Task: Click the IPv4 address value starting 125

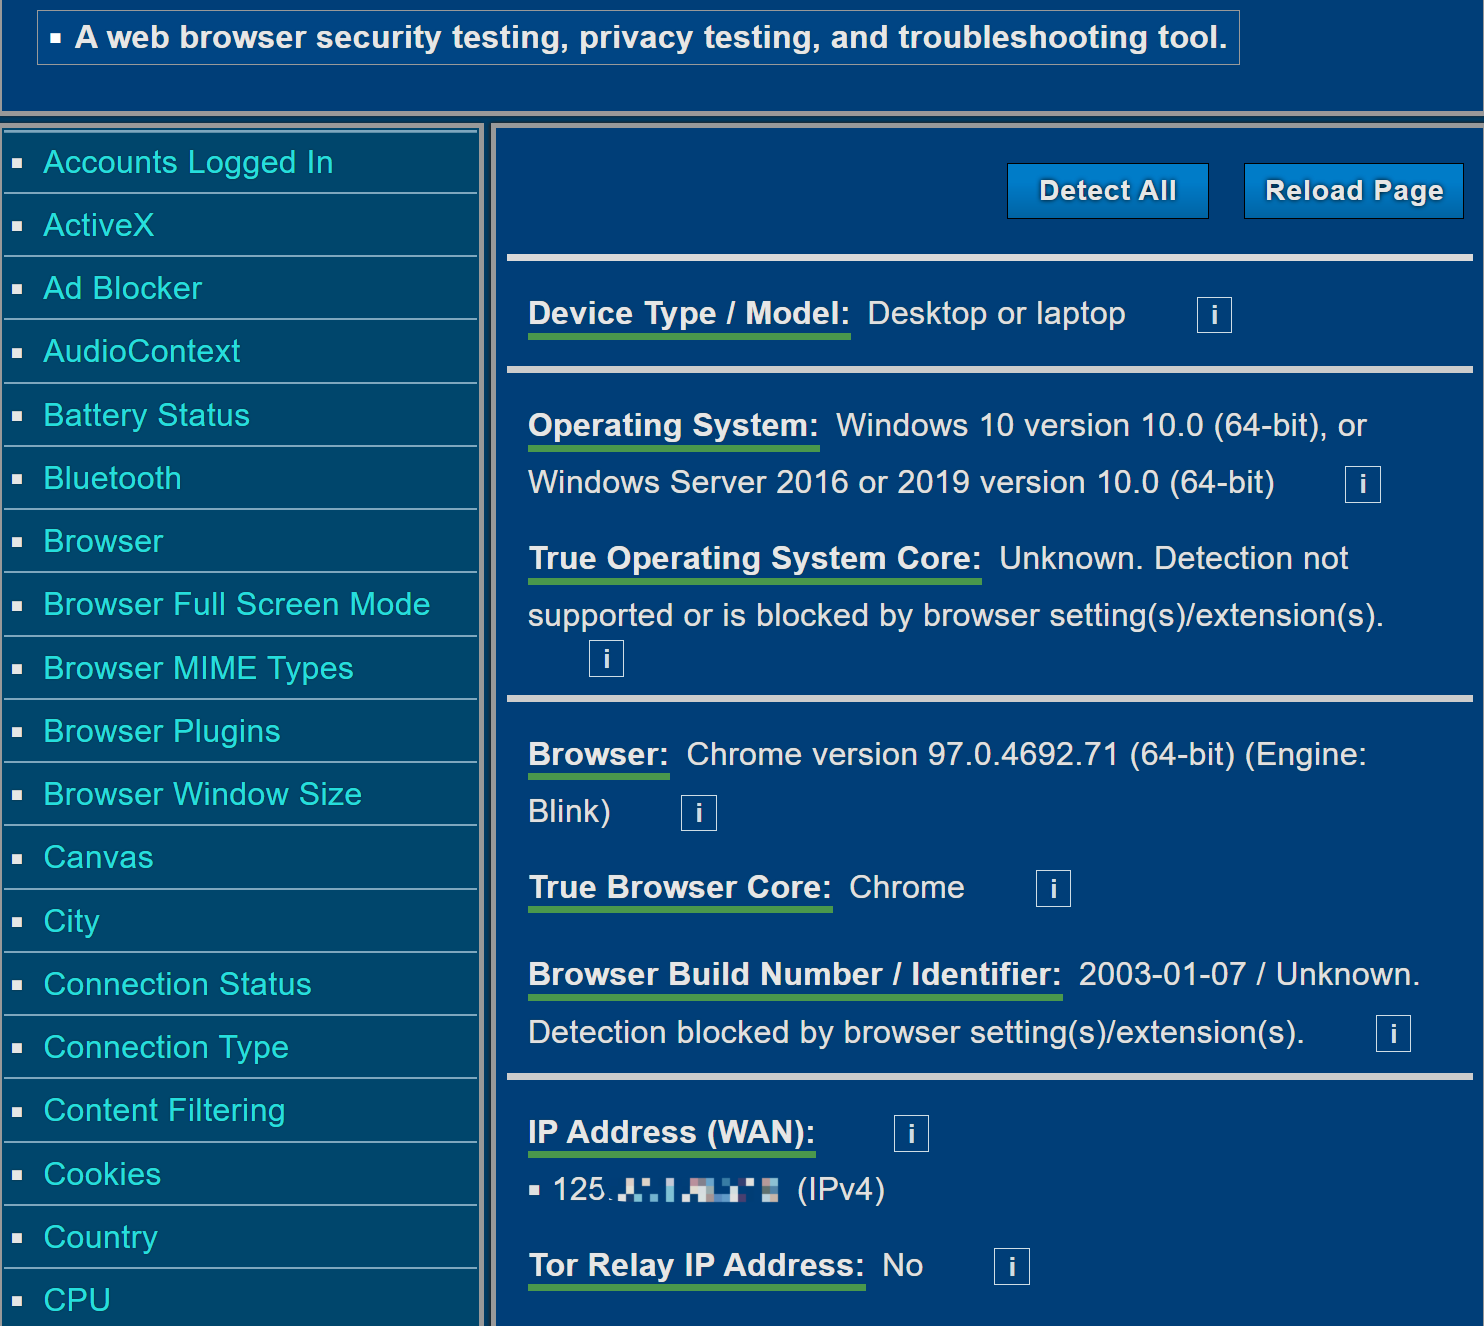Action: [x=719, y=1190]
